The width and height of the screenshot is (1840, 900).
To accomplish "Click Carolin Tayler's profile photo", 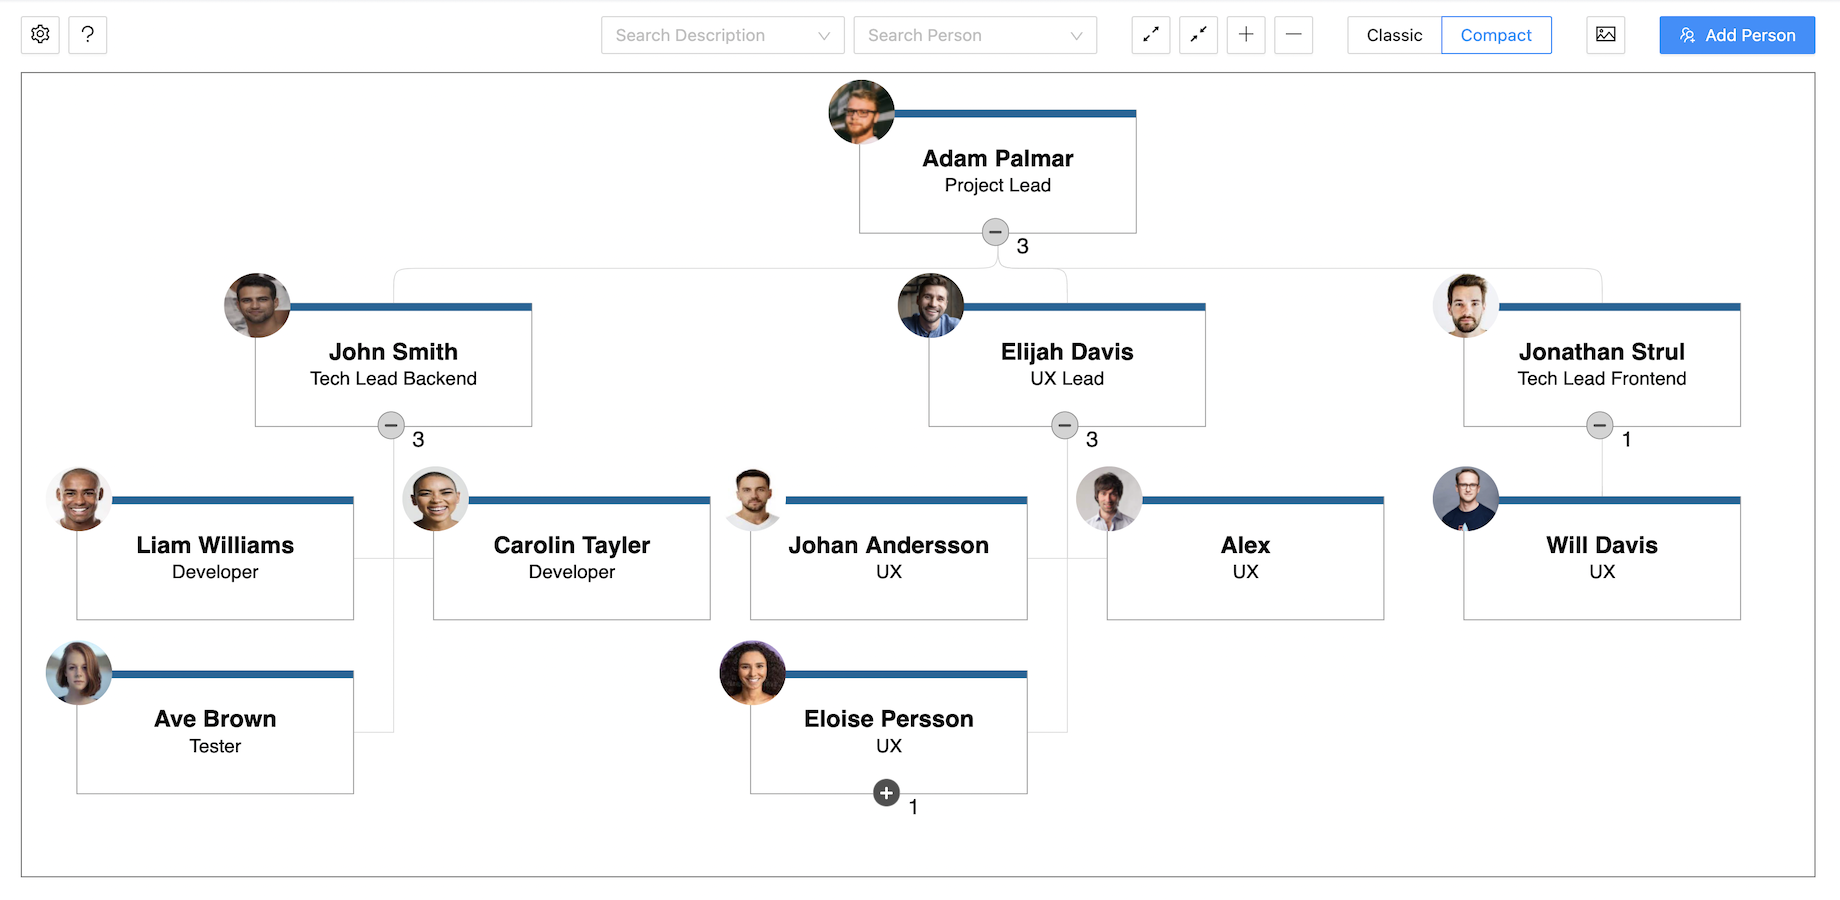I will tap(435, 498).
